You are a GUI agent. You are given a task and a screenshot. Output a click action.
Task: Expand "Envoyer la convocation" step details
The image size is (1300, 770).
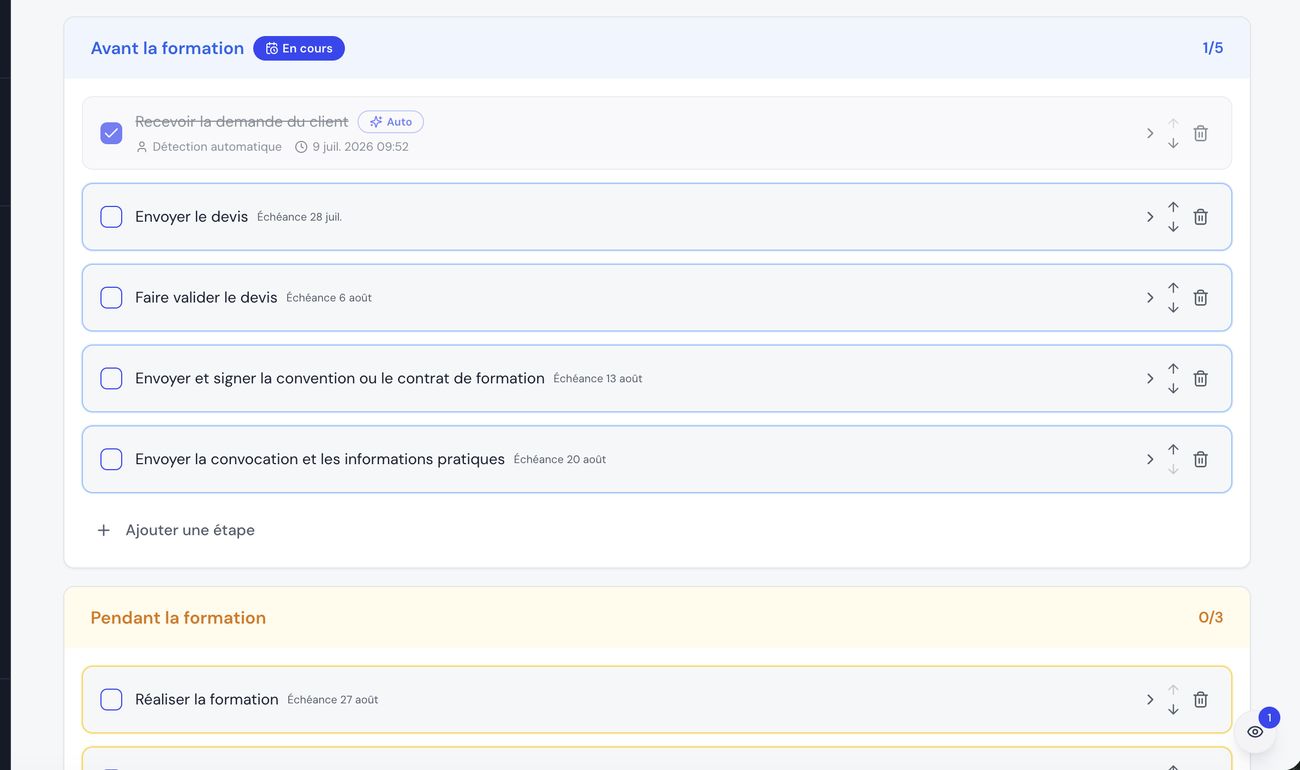coord(1150,460)
